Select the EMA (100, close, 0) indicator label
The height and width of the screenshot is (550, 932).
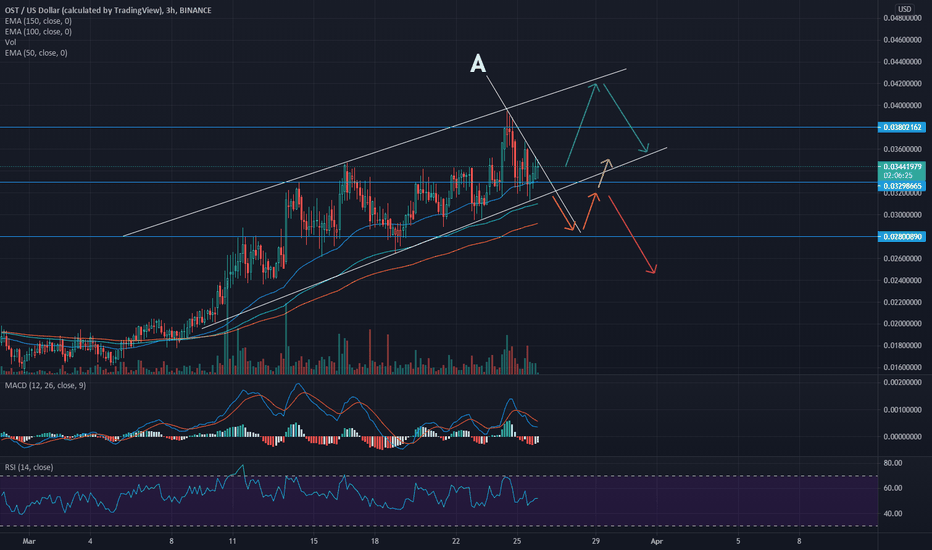38,32
